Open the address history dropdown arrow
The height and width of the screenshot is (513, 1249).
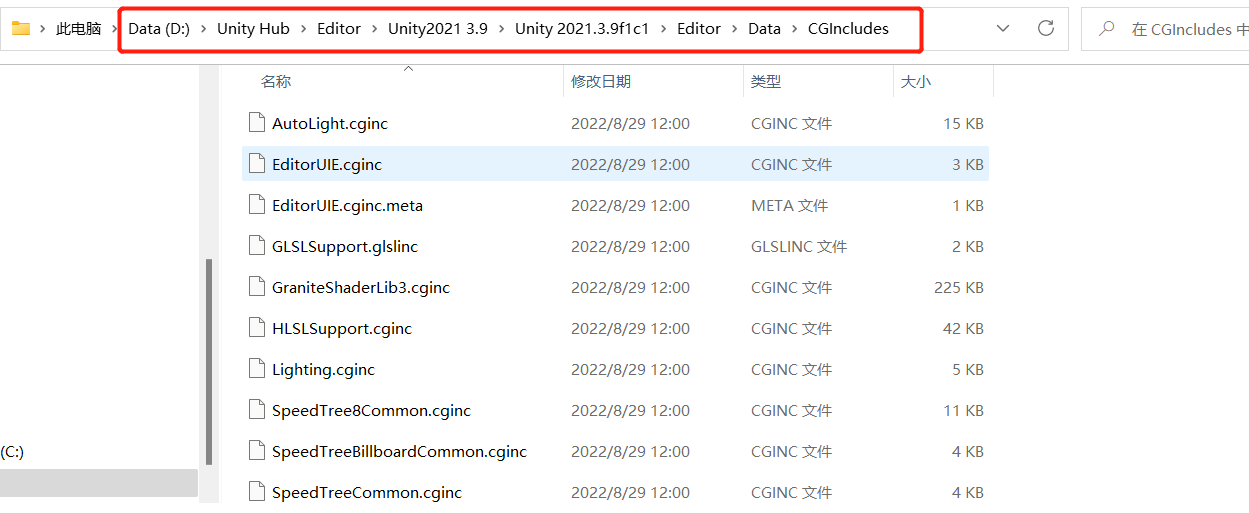point(1003,29)
